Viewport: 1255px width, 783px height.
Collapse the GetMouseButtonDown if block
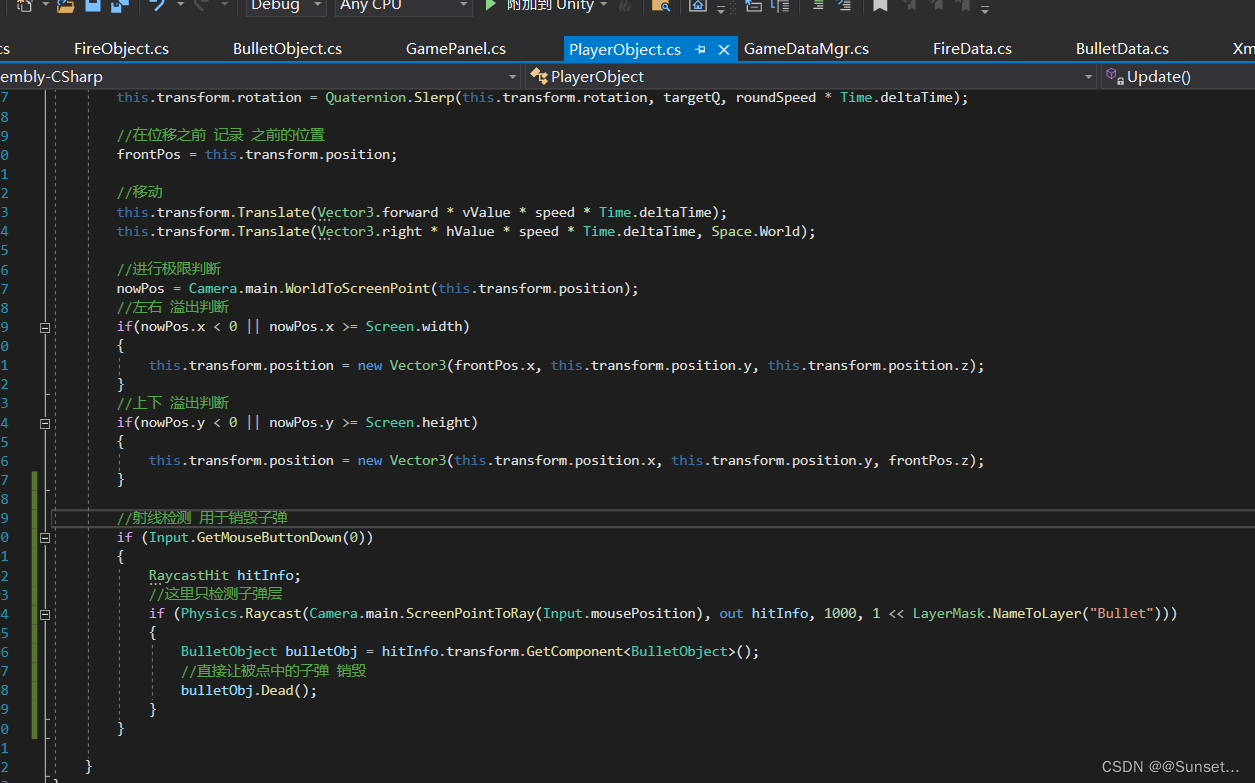click(x=44, y=538)
